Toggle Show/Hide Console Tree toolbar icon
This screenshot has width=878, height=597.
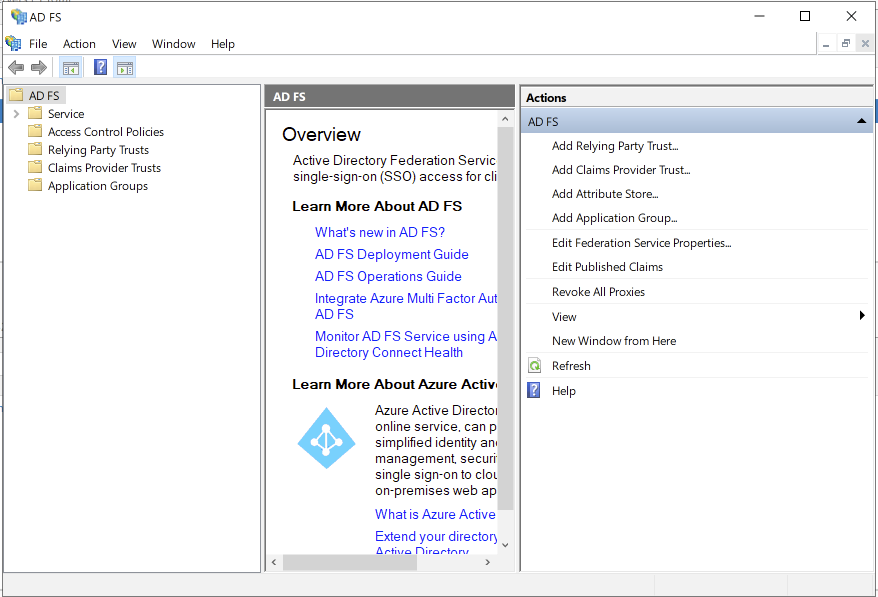[71, 67]
